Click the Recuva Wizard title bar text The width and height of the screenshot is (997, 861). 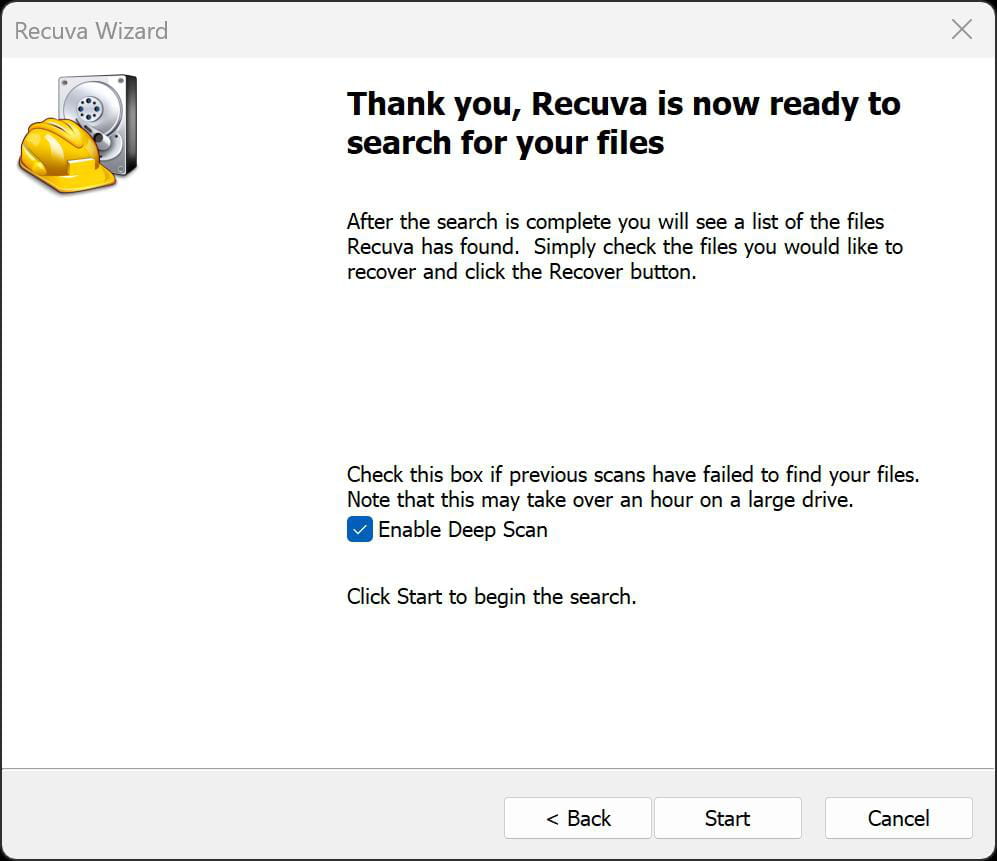(x=92, y=31)
